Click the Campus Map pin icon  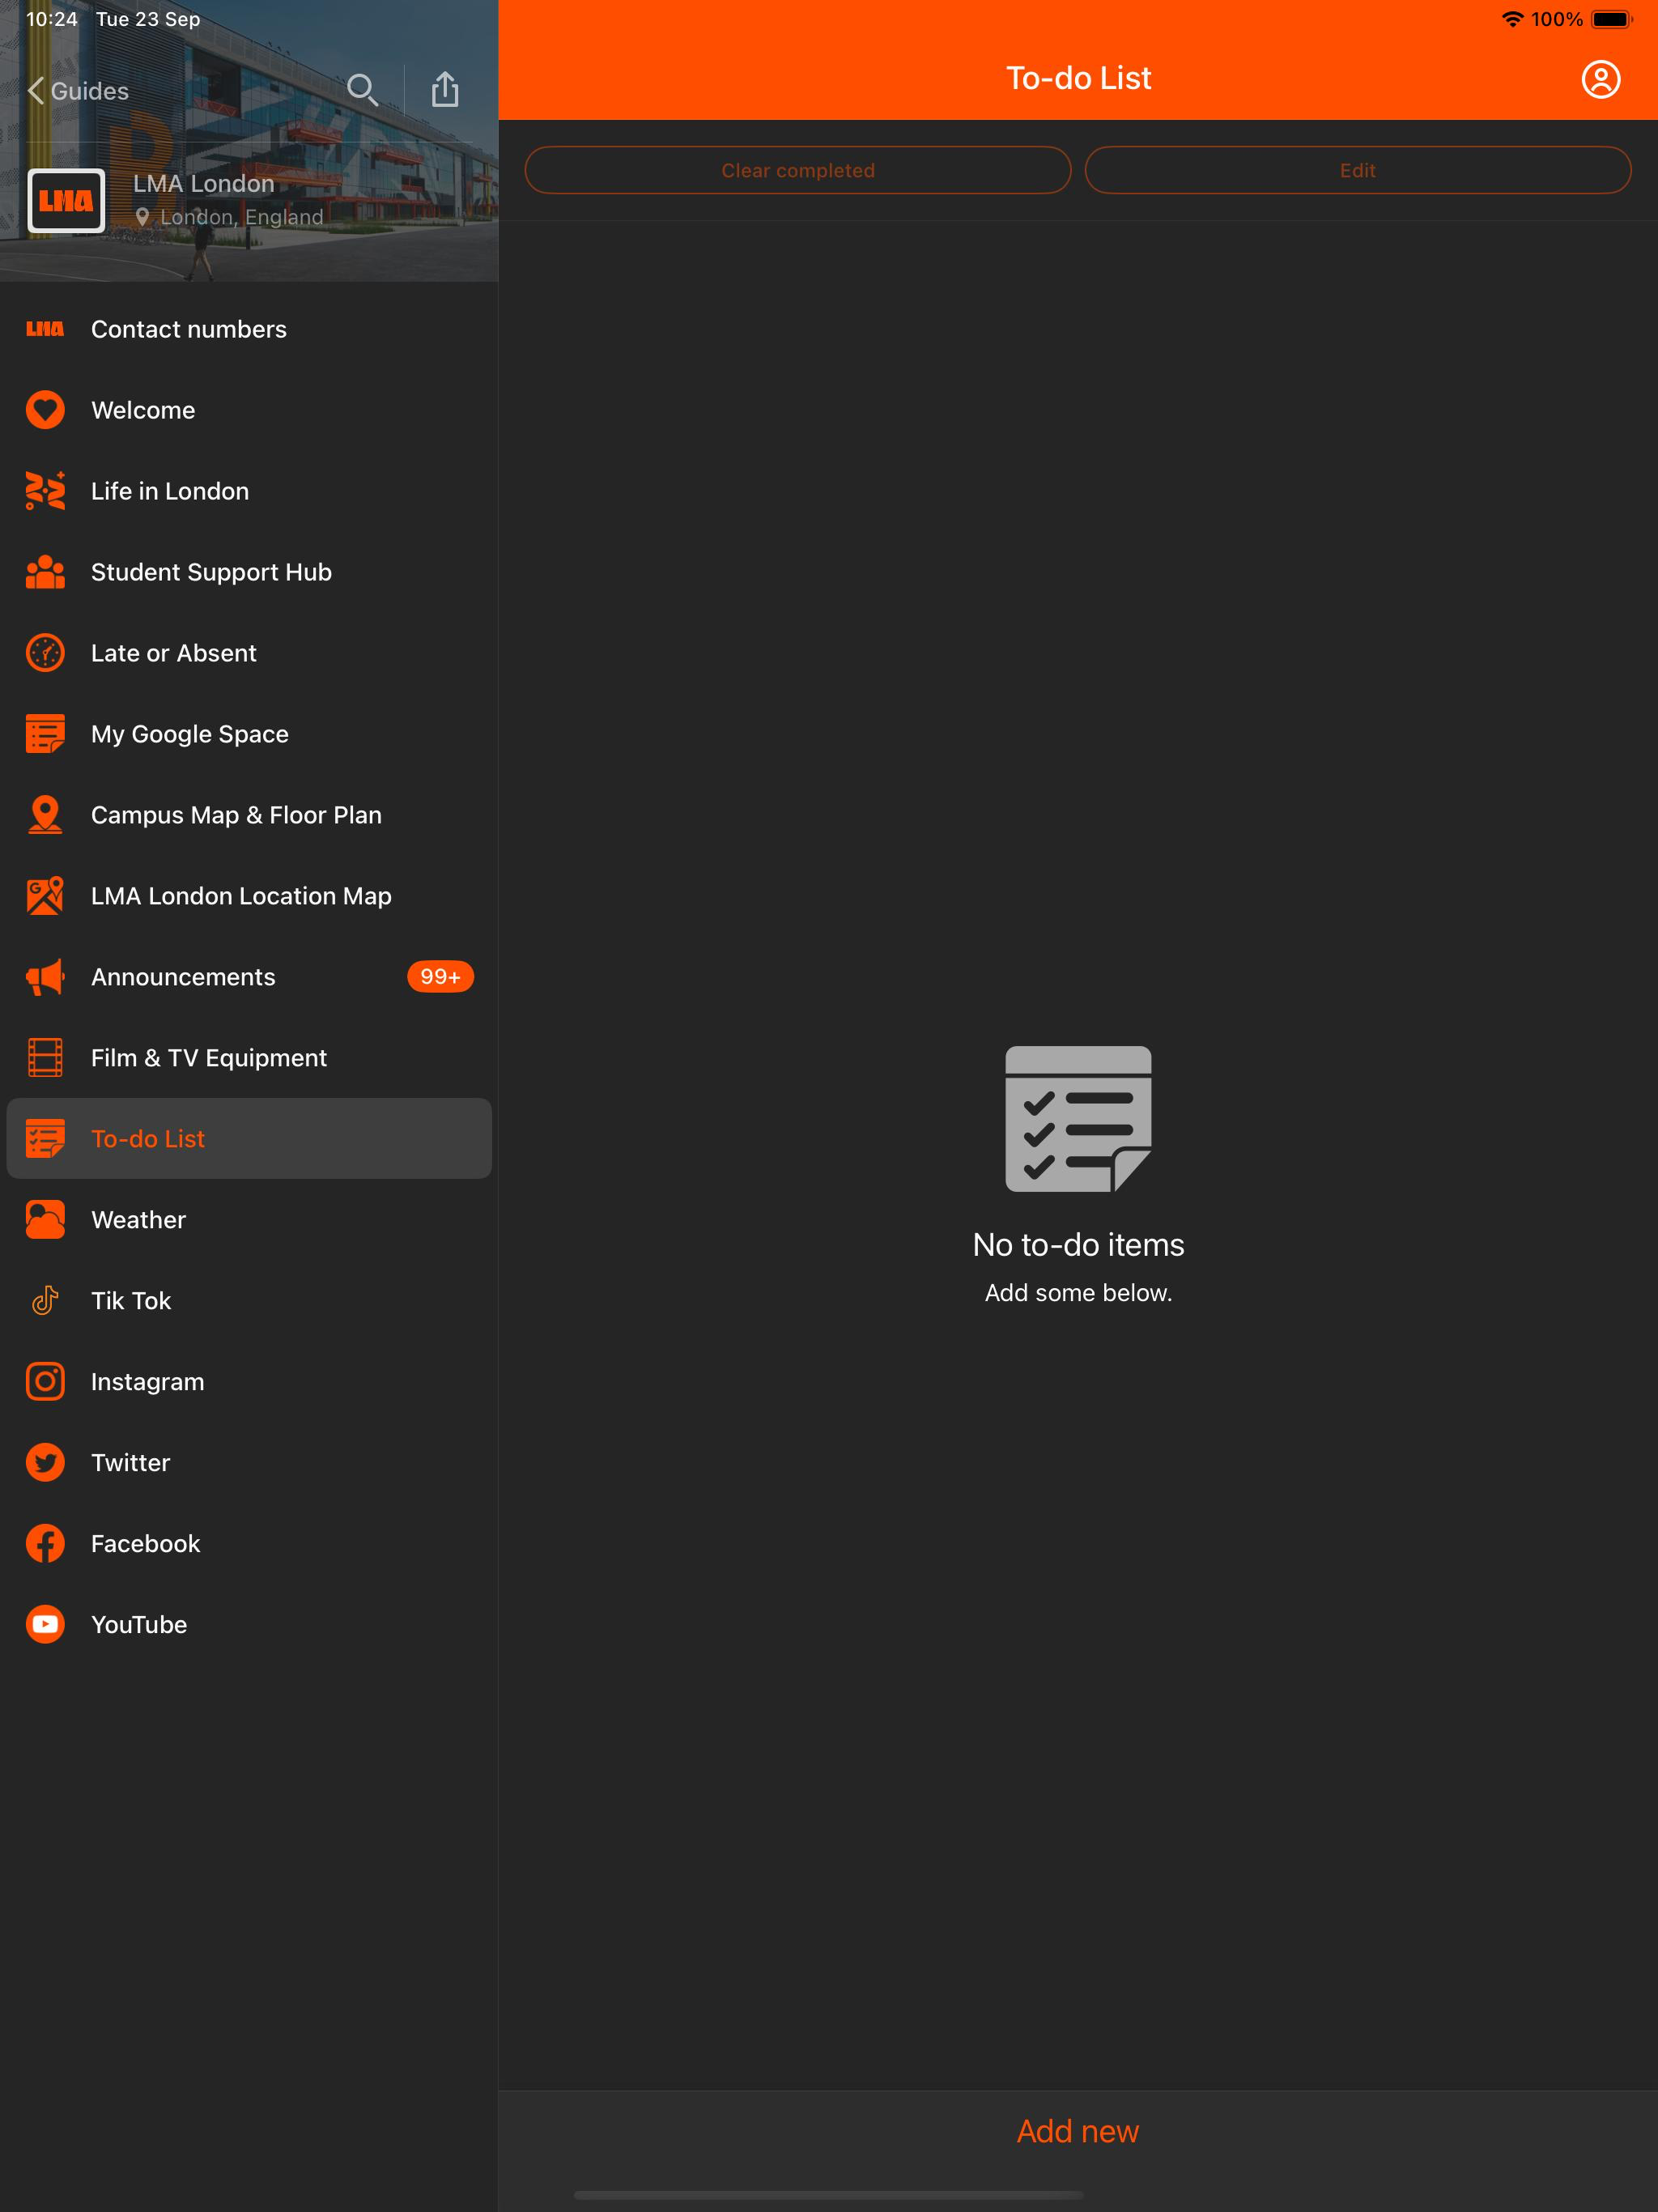(x=45, y=815)
